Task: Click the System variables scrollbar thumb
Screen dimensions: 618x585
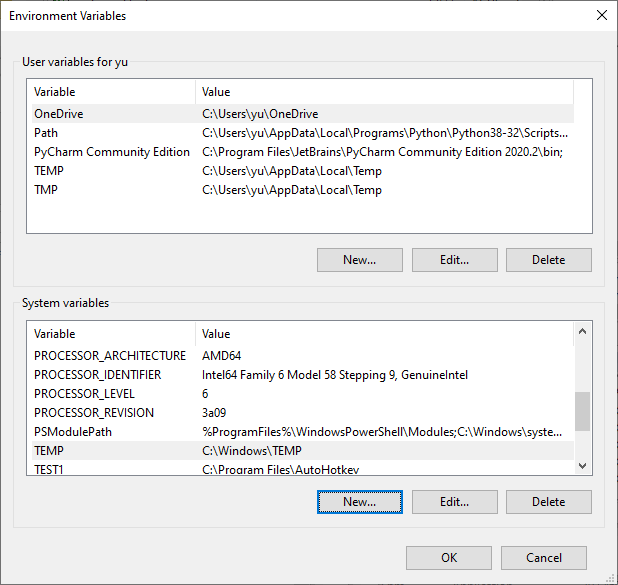Action: point(582,411)
